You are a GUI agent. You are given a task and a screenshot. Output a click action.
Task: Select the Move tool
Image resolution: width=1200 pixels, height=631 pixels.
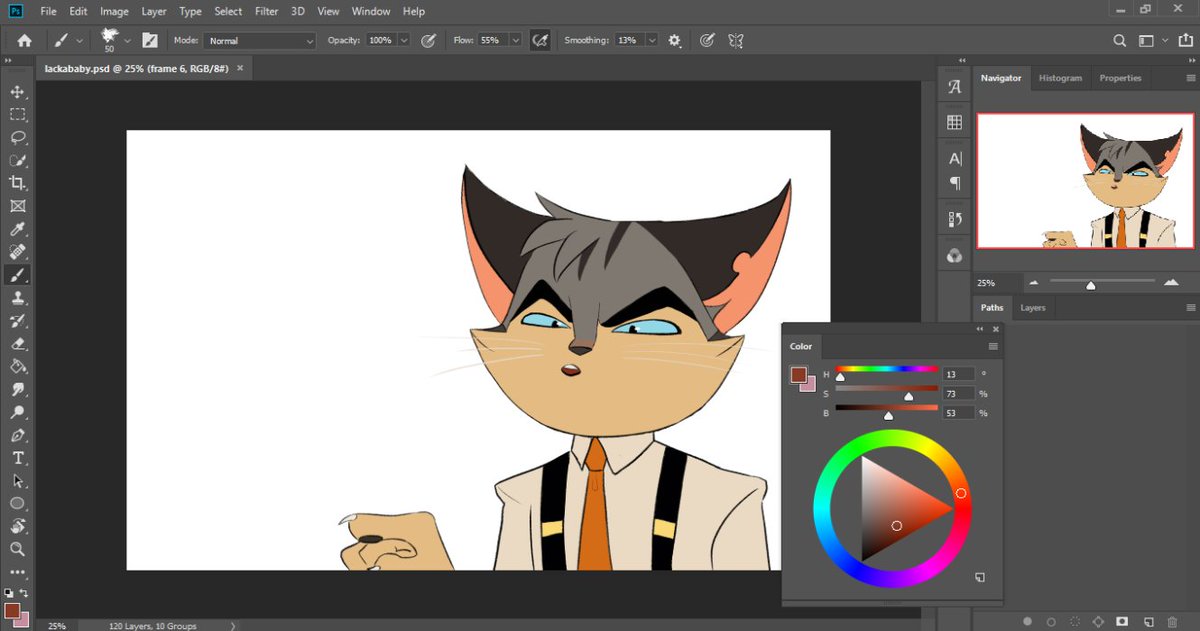point(17,91)
